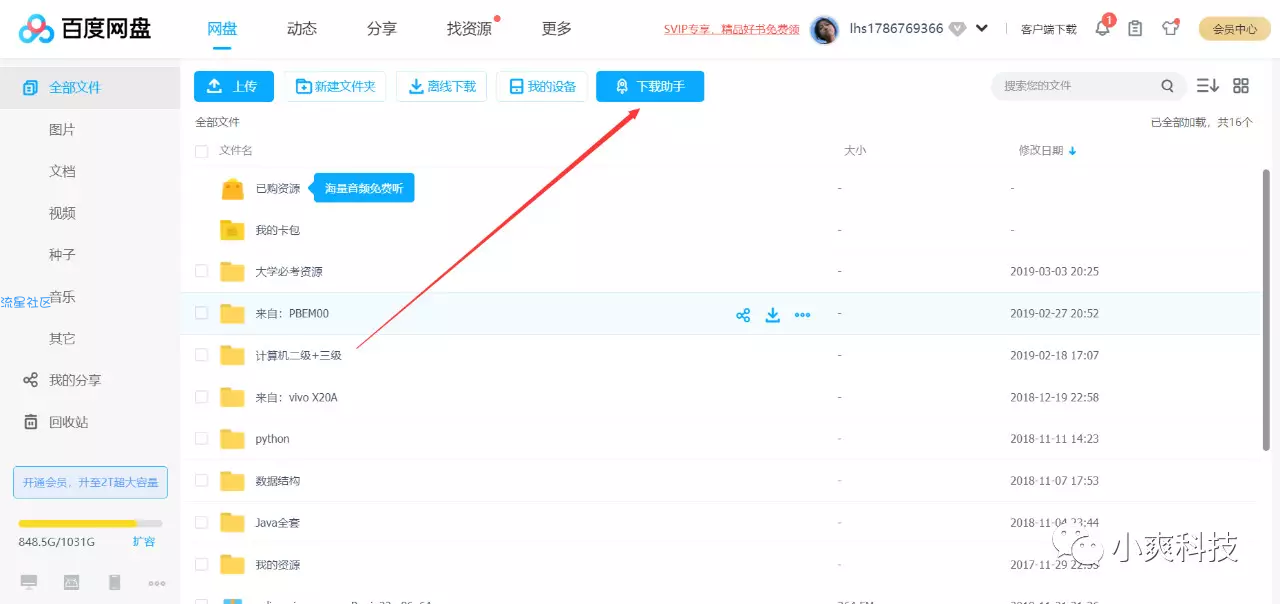Check the box for 大学必考资源
The height and width of the screenshot is (604, 1280).
202,271
